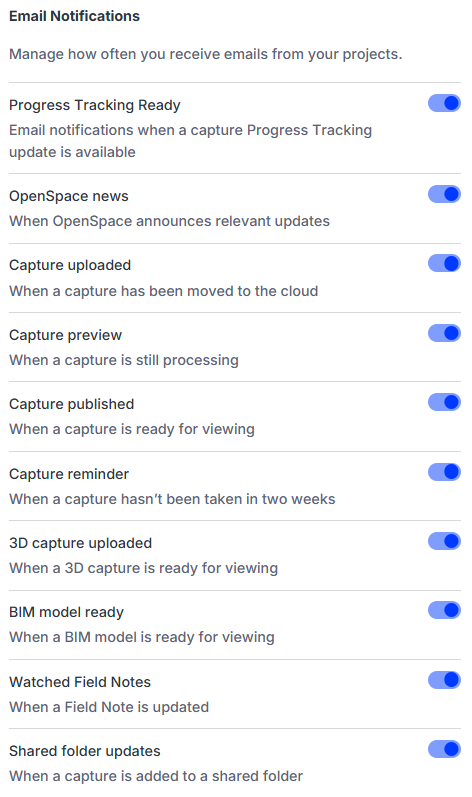
Task: Click the Capture uploaded title text
Action: (70, 265)
